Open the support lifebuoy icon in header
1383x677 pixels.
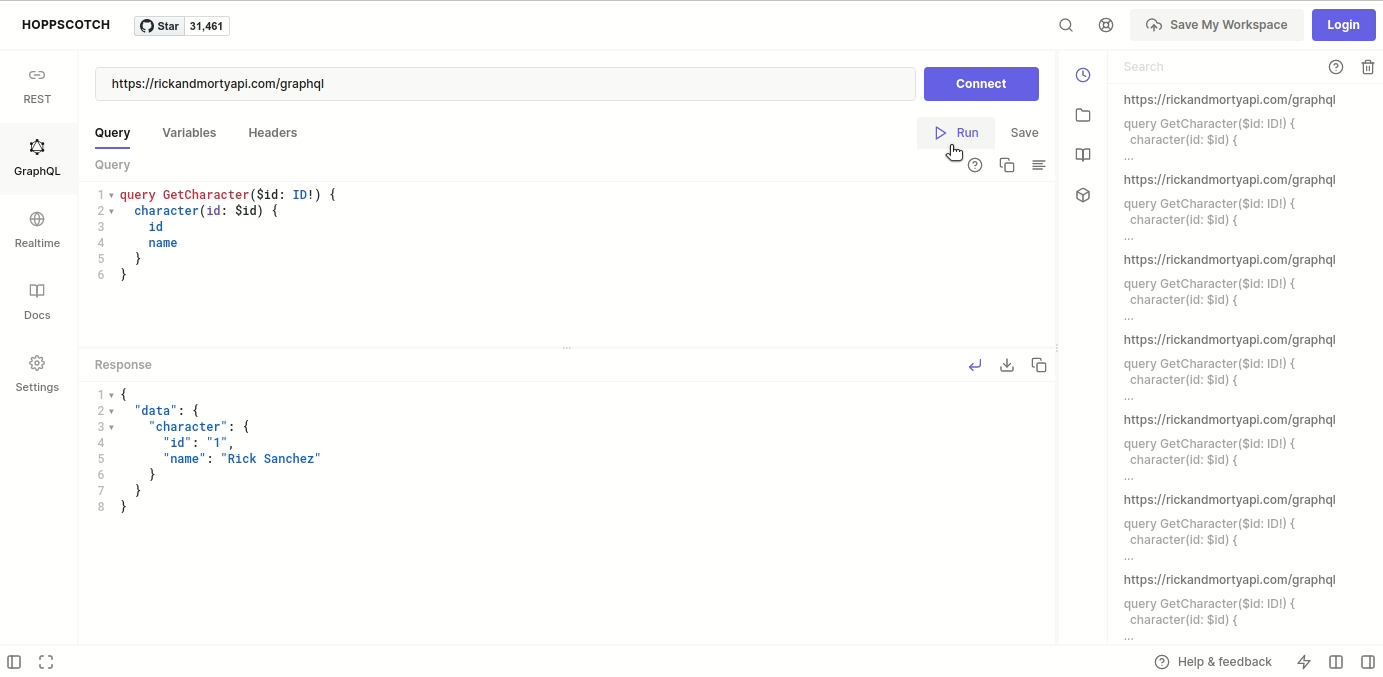(1106, 25)
